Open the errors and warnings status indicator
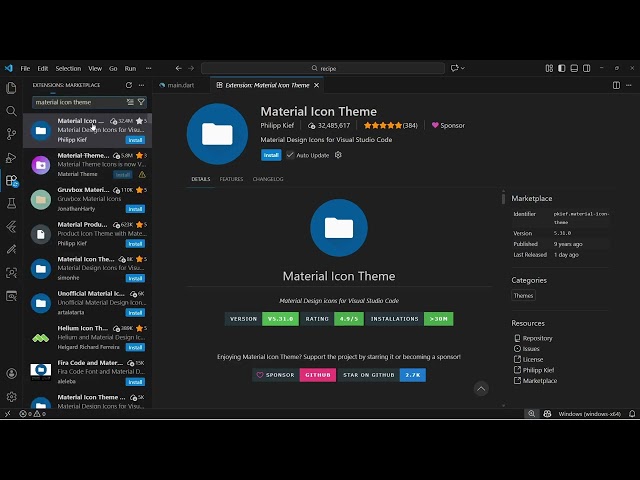The height and width of the screenshot is (480, 640). tap(33, 413)
